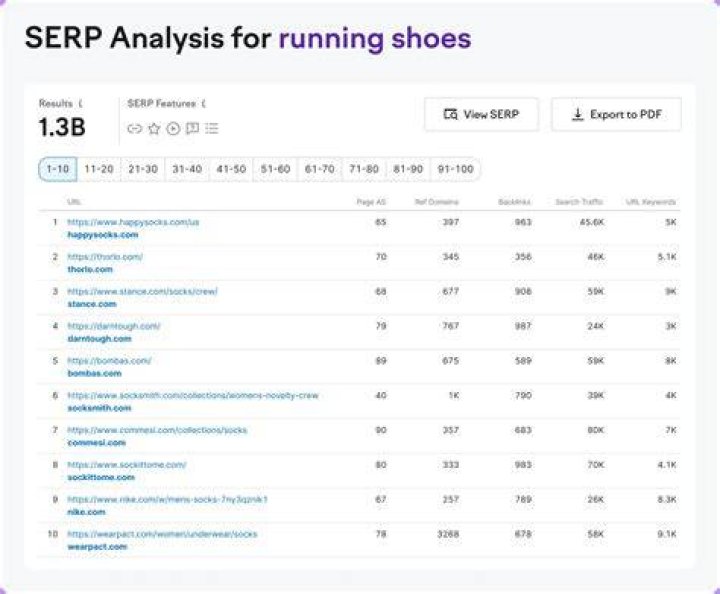
Task: Click the socksmith.com domain link
Action: (99, 408)
